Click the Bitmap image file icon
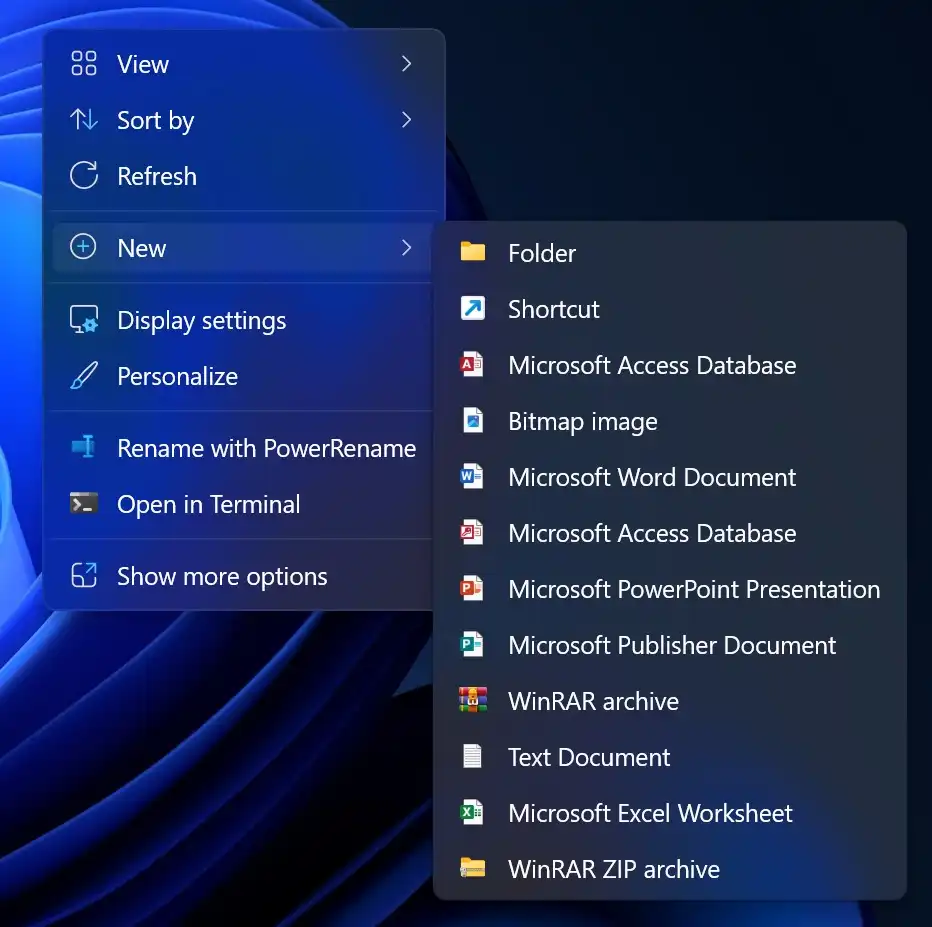 coord(473,420)
